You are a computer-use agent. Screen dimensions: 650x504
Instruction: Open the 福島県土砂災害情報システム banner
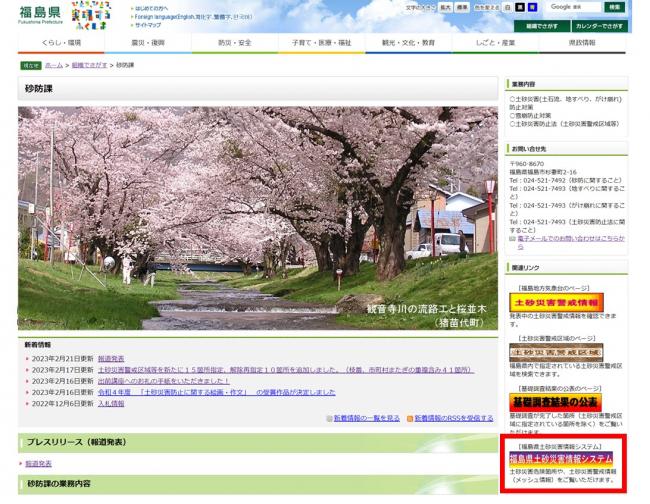tap(561, 458)
